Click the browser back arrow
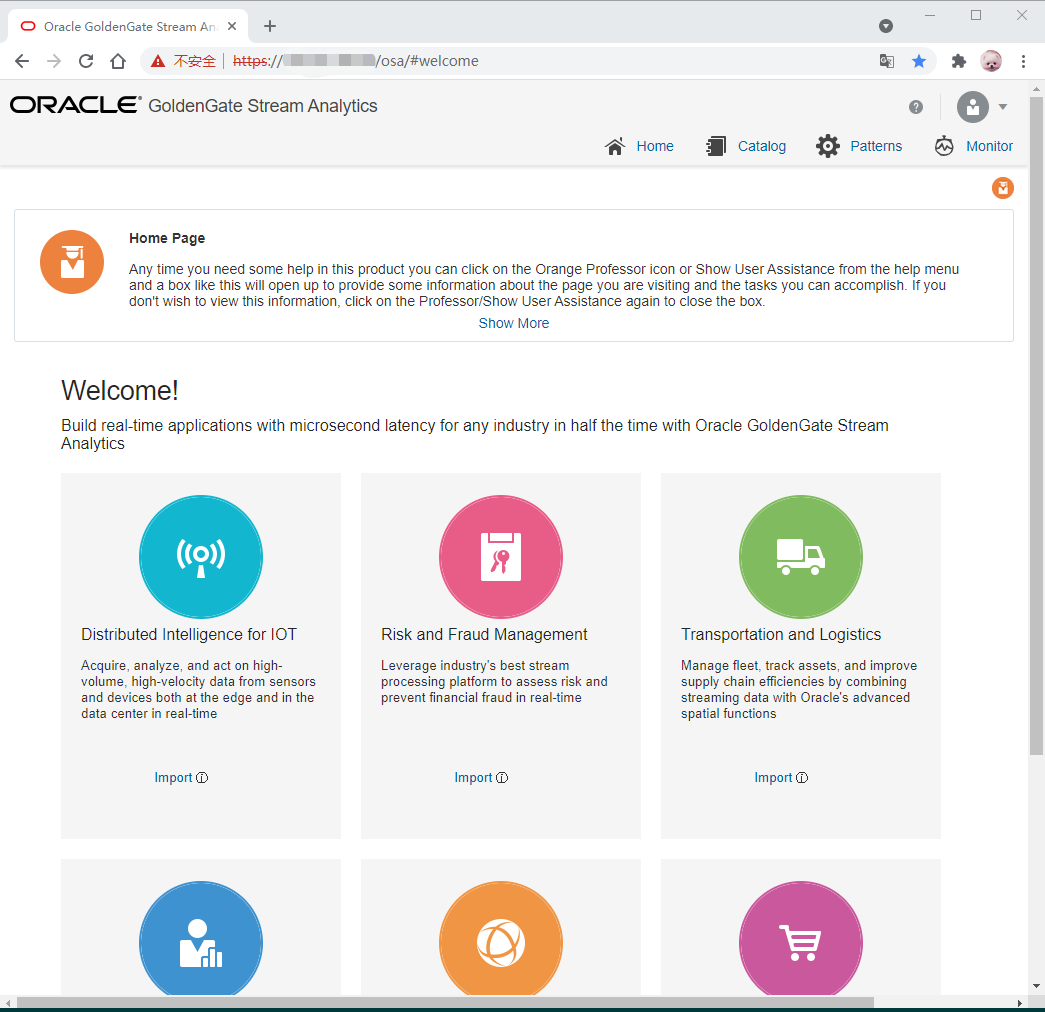This screenshot has height=1012, width=1045. (x=22, y=61)
